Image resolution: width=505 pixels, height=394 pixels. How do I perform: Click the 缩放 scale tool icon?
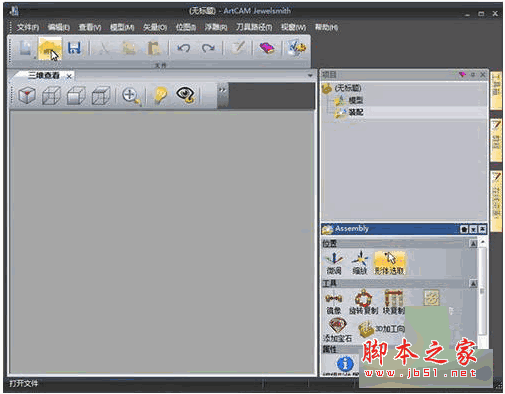[x=360, y=263]
